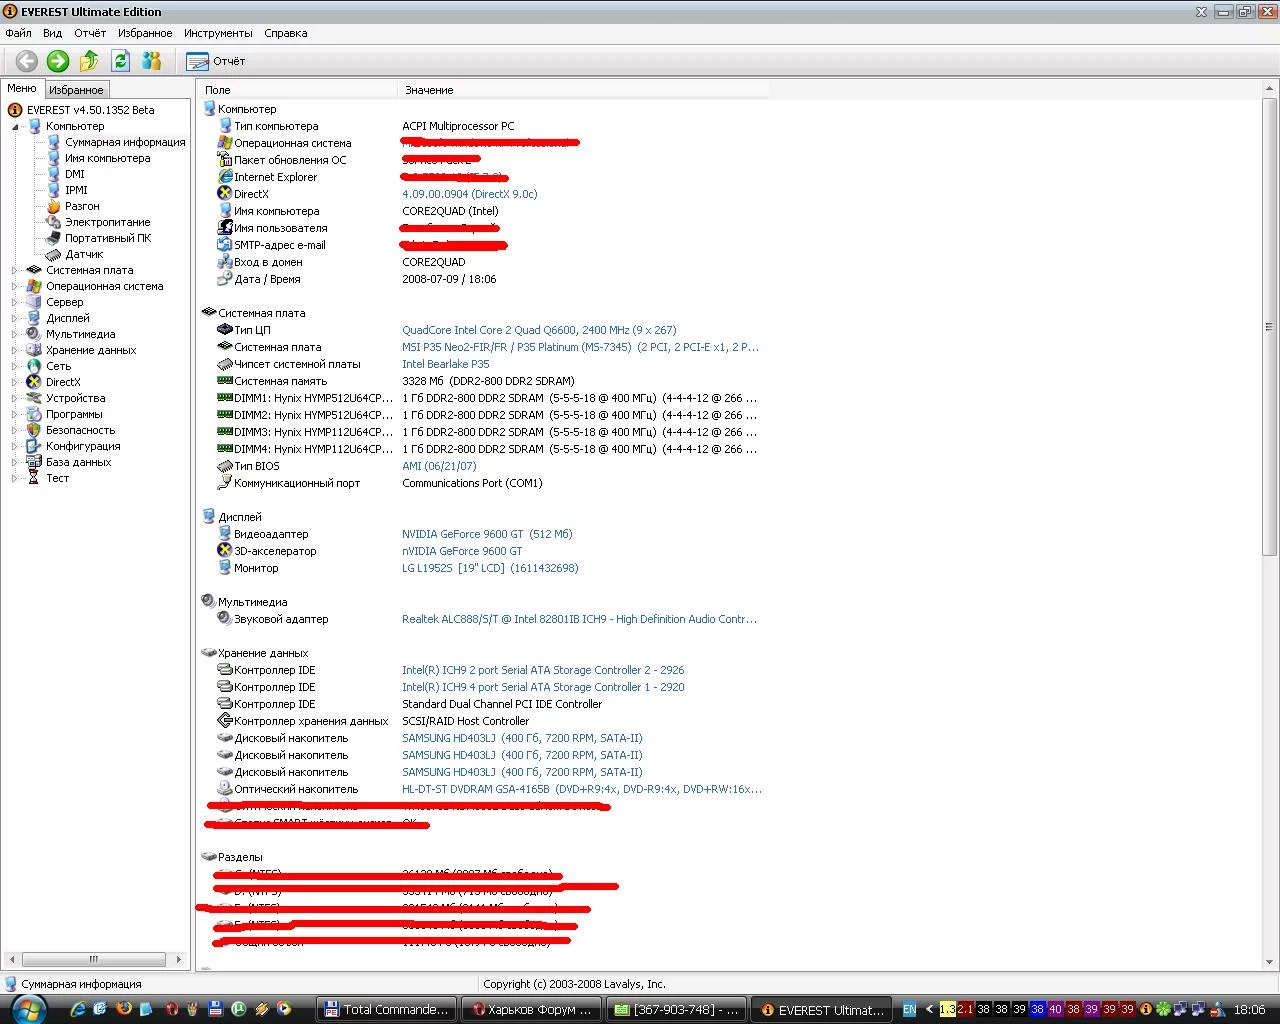Image resolution: width=1280 pixels, height=1024 pixels.
Task: Click the Поле column header
Action: (x=298, y=90)
